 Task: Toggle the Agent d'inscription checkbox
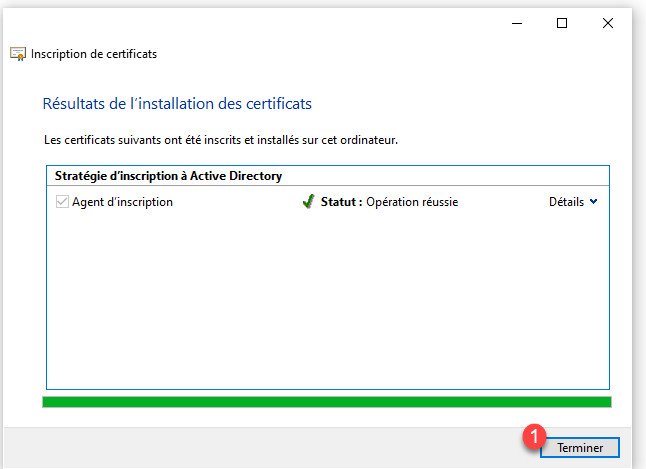[62, 202]
